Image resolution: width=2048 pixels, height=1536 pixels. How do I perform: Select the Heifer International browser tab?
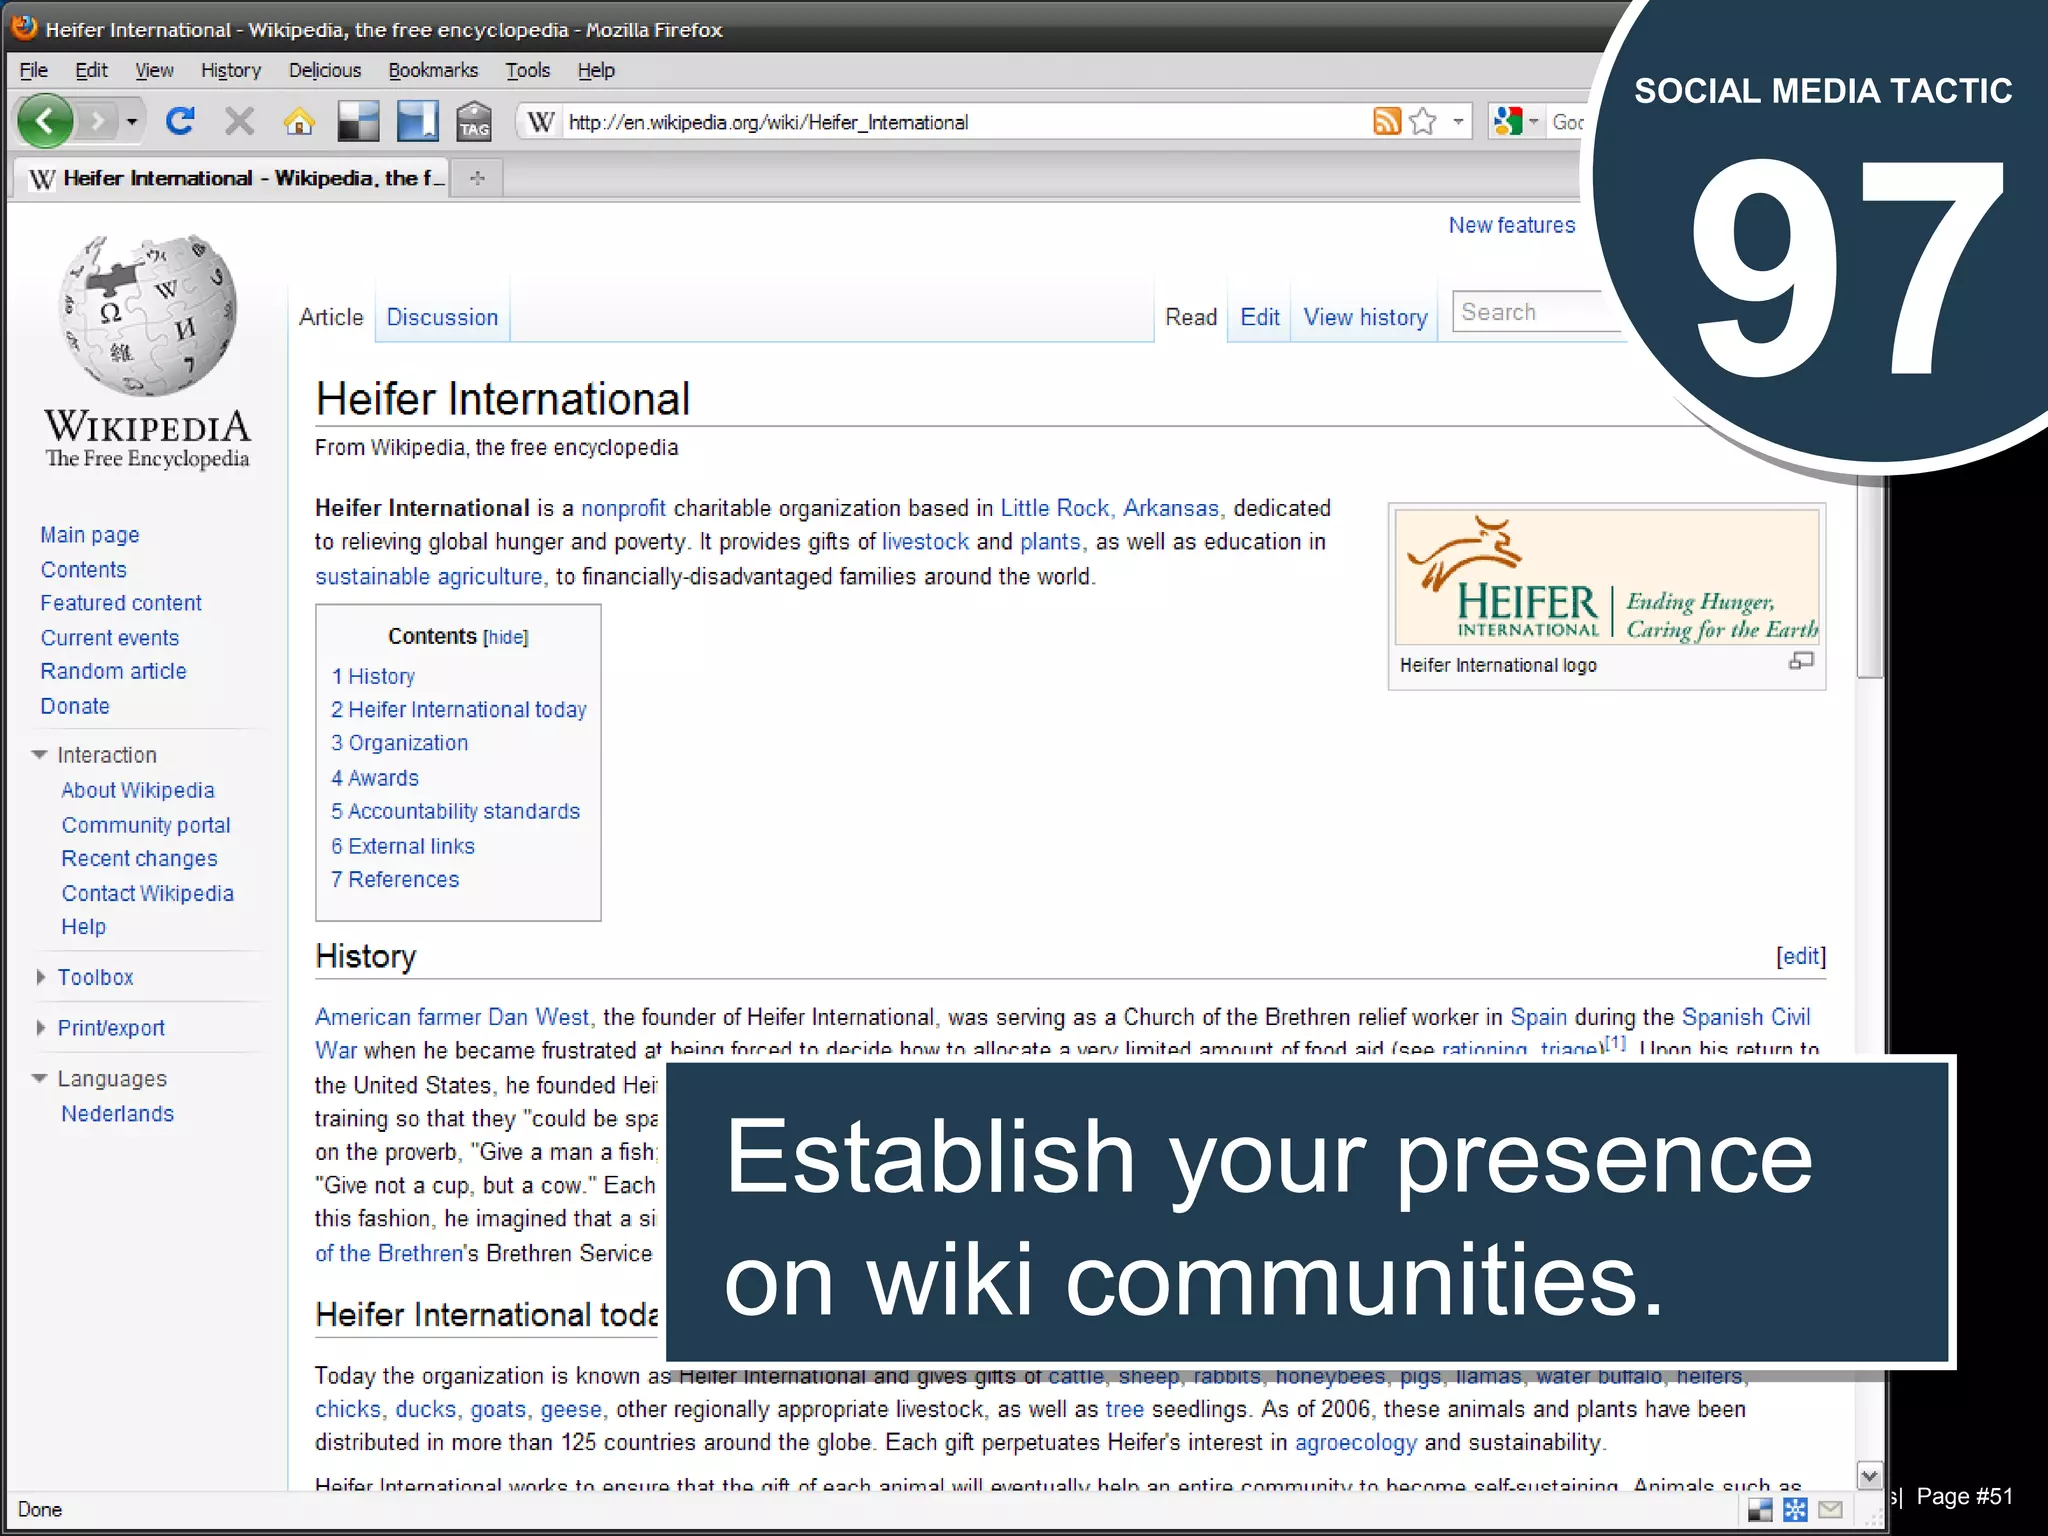tap(233, 178)
